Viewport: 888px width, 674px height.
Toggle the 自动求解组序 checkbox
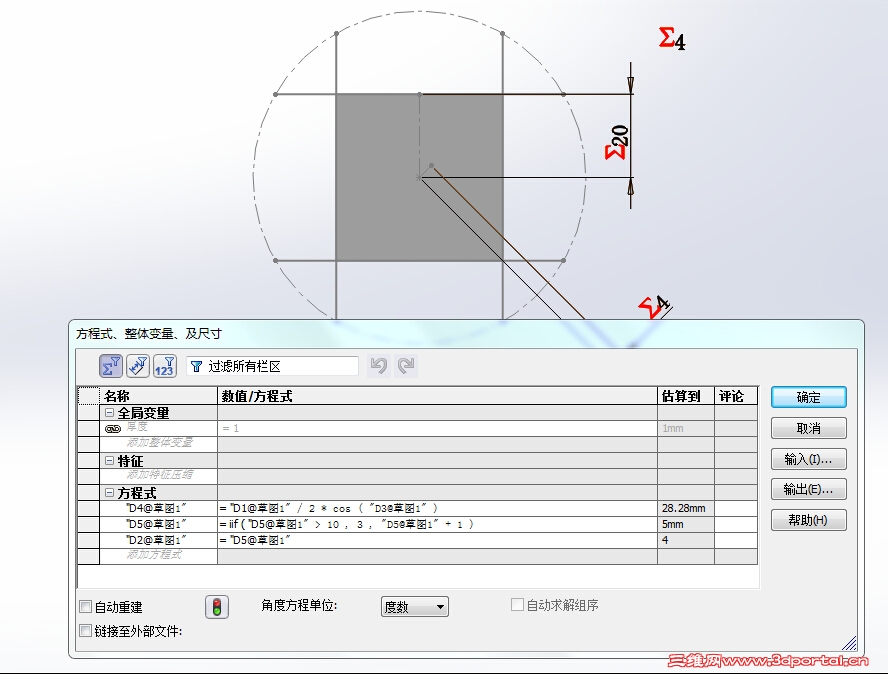point(516,603)
